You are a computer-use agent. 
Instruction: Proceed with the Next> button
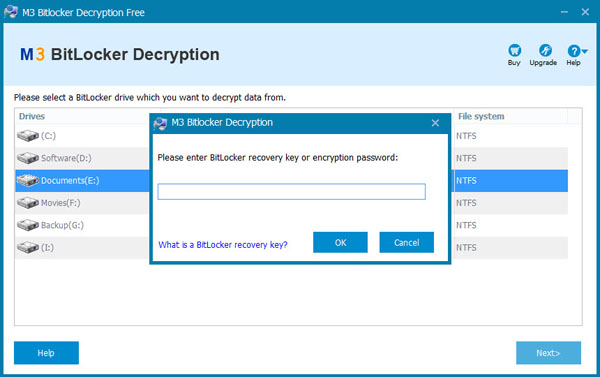coord(548,353)
